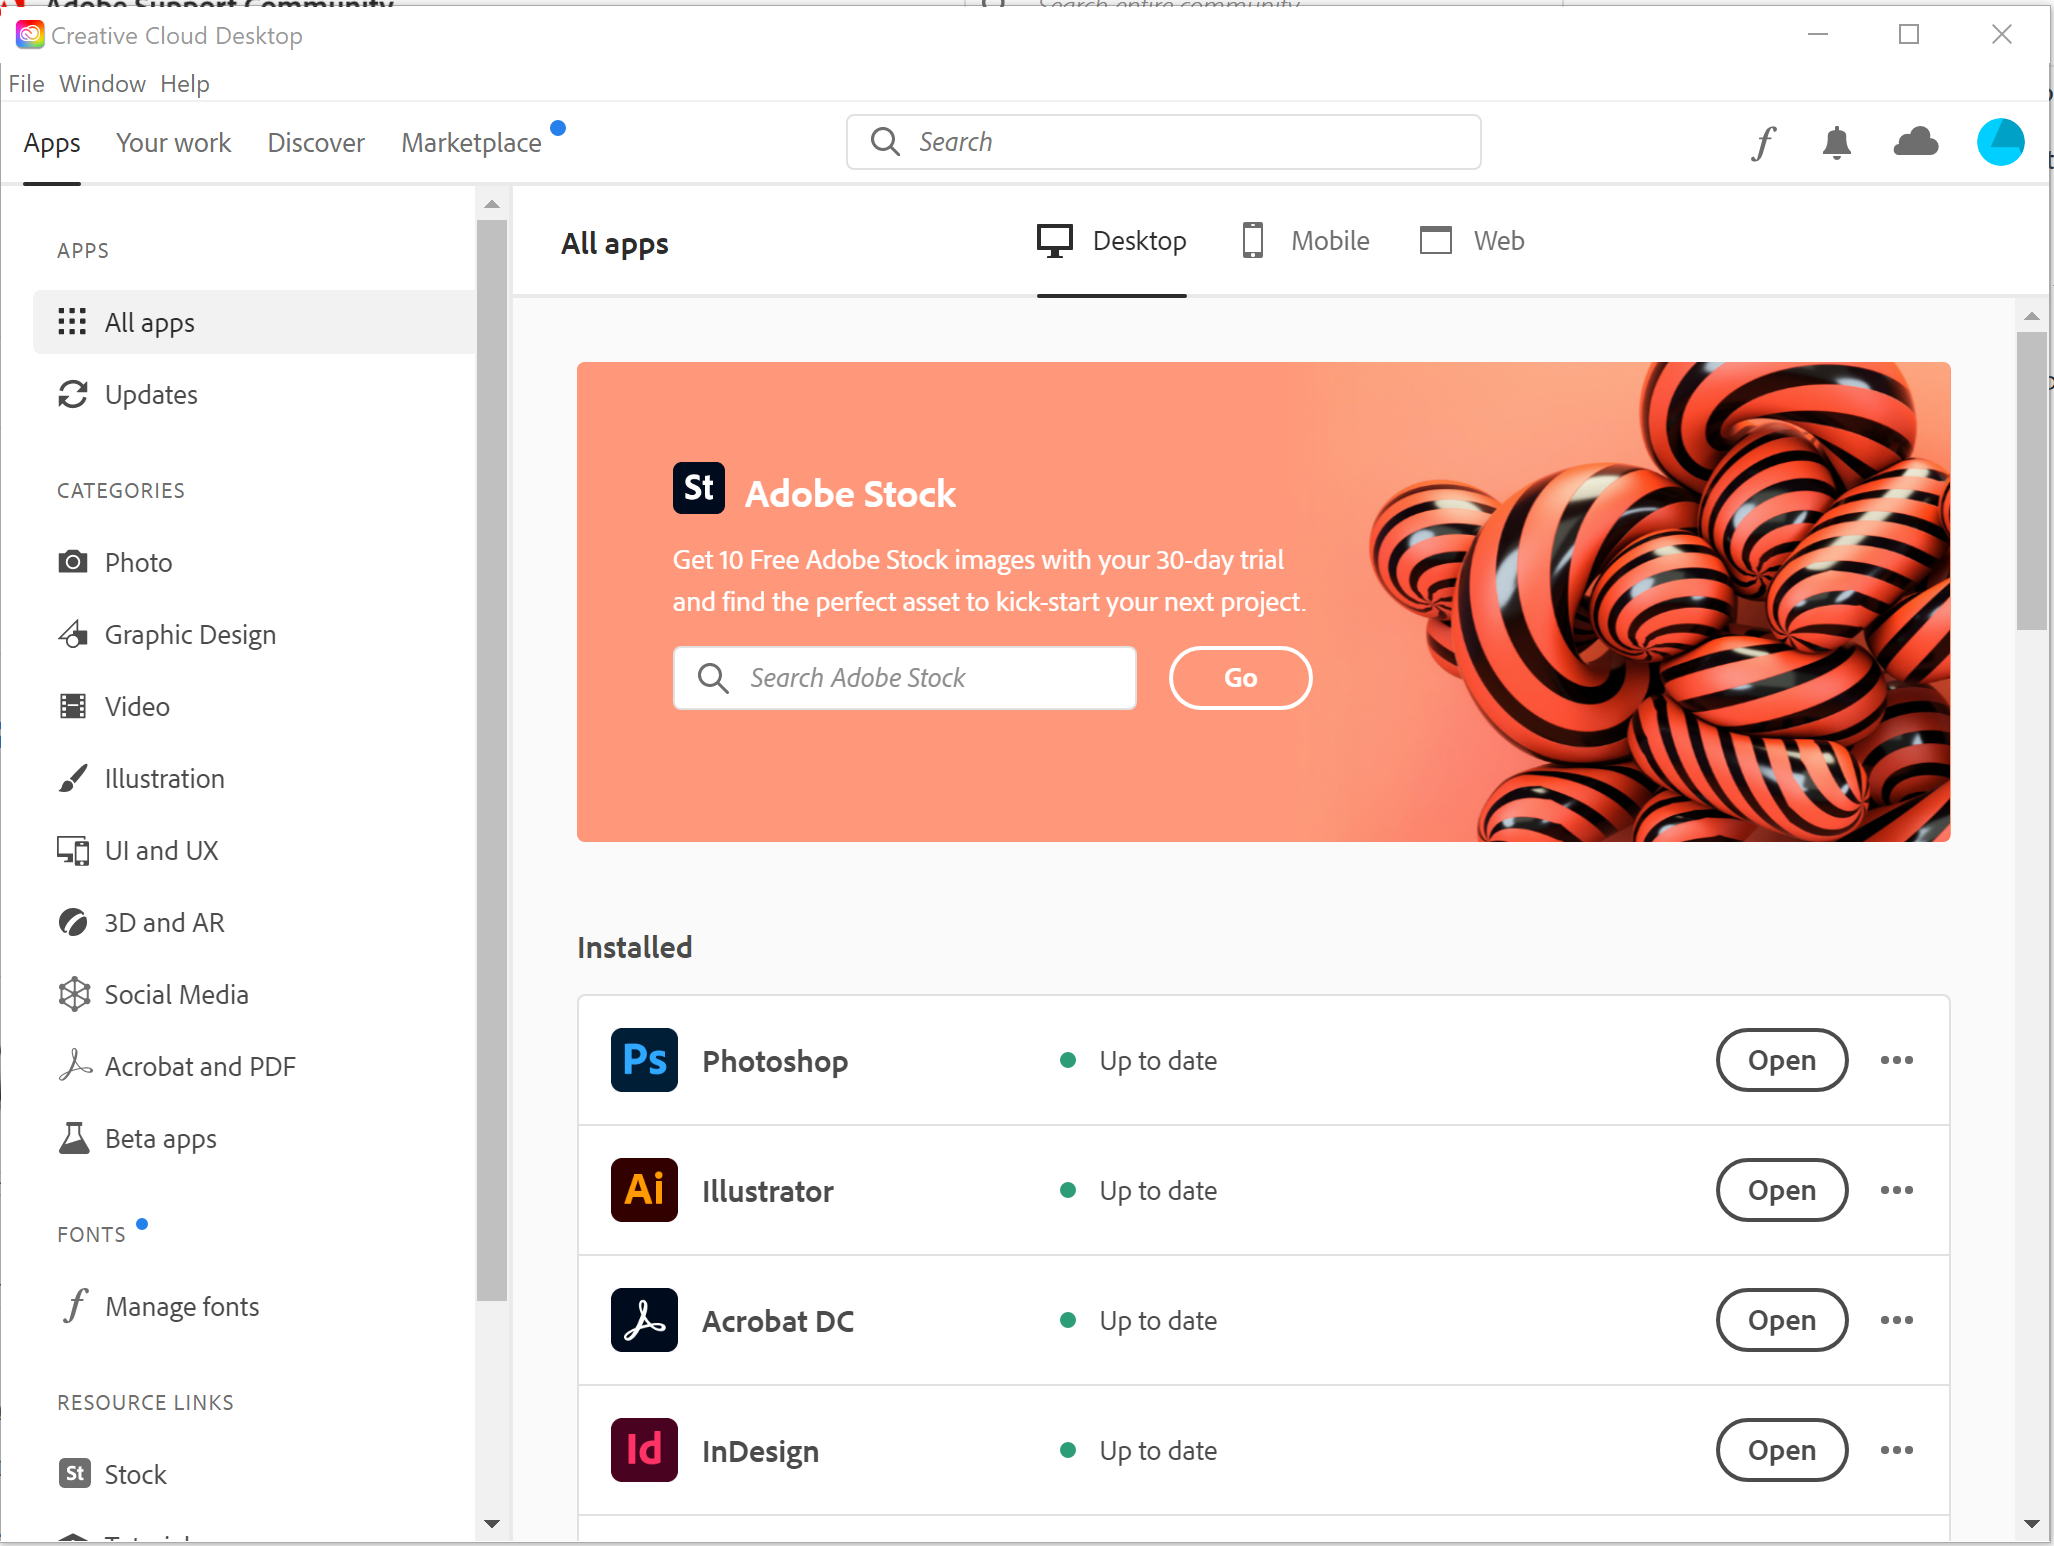Click the profile avatar

coord(2000,142)
